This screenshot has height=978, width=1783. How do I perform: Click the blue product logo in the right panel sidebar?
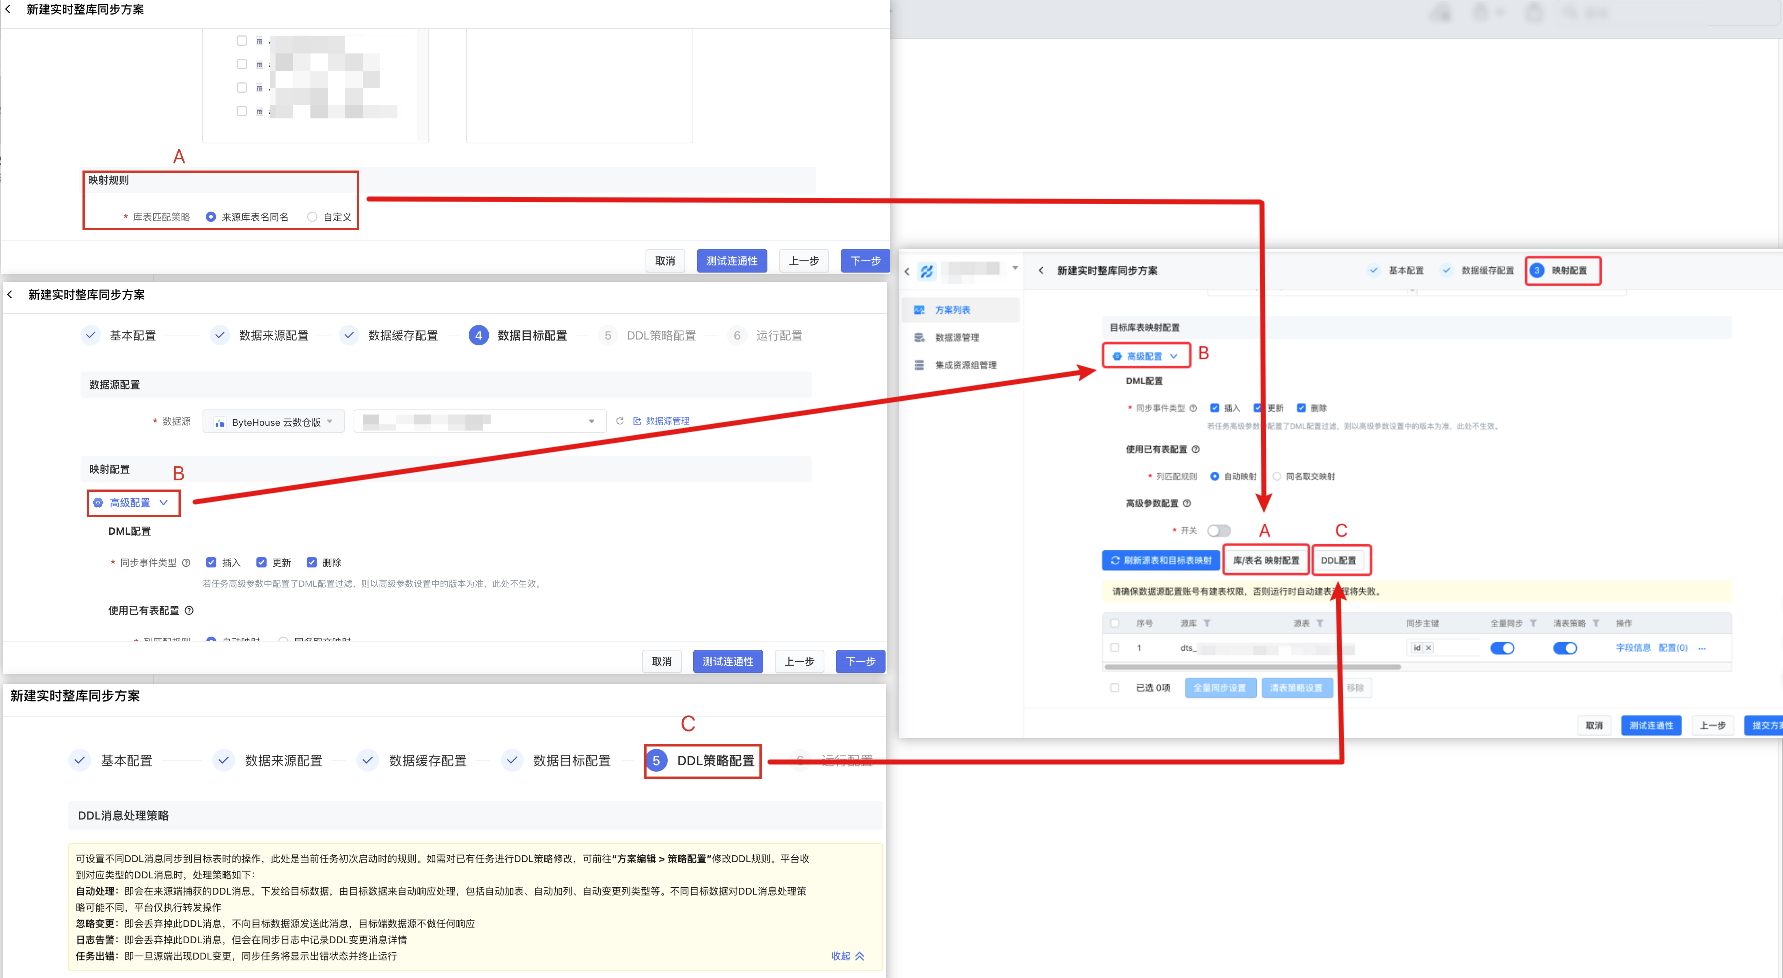point(927,271)
